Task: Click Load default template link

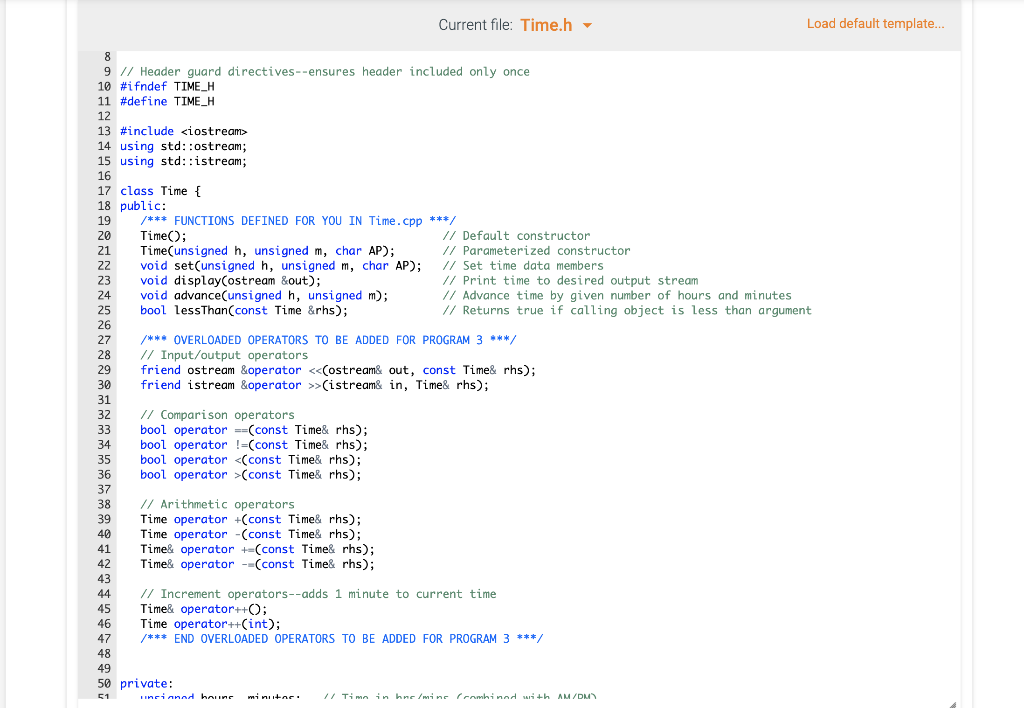Action: [x=876, y=23]
